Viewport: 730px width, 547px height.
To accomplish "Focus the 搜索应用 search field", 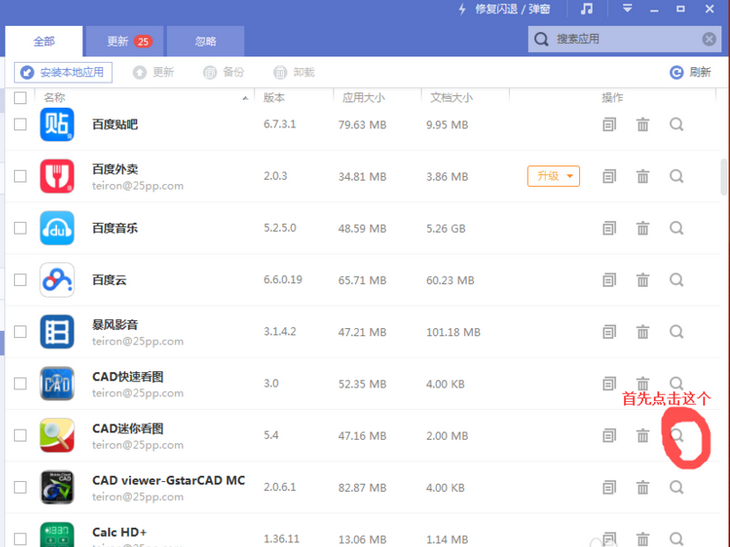I will tap(624, 39).
